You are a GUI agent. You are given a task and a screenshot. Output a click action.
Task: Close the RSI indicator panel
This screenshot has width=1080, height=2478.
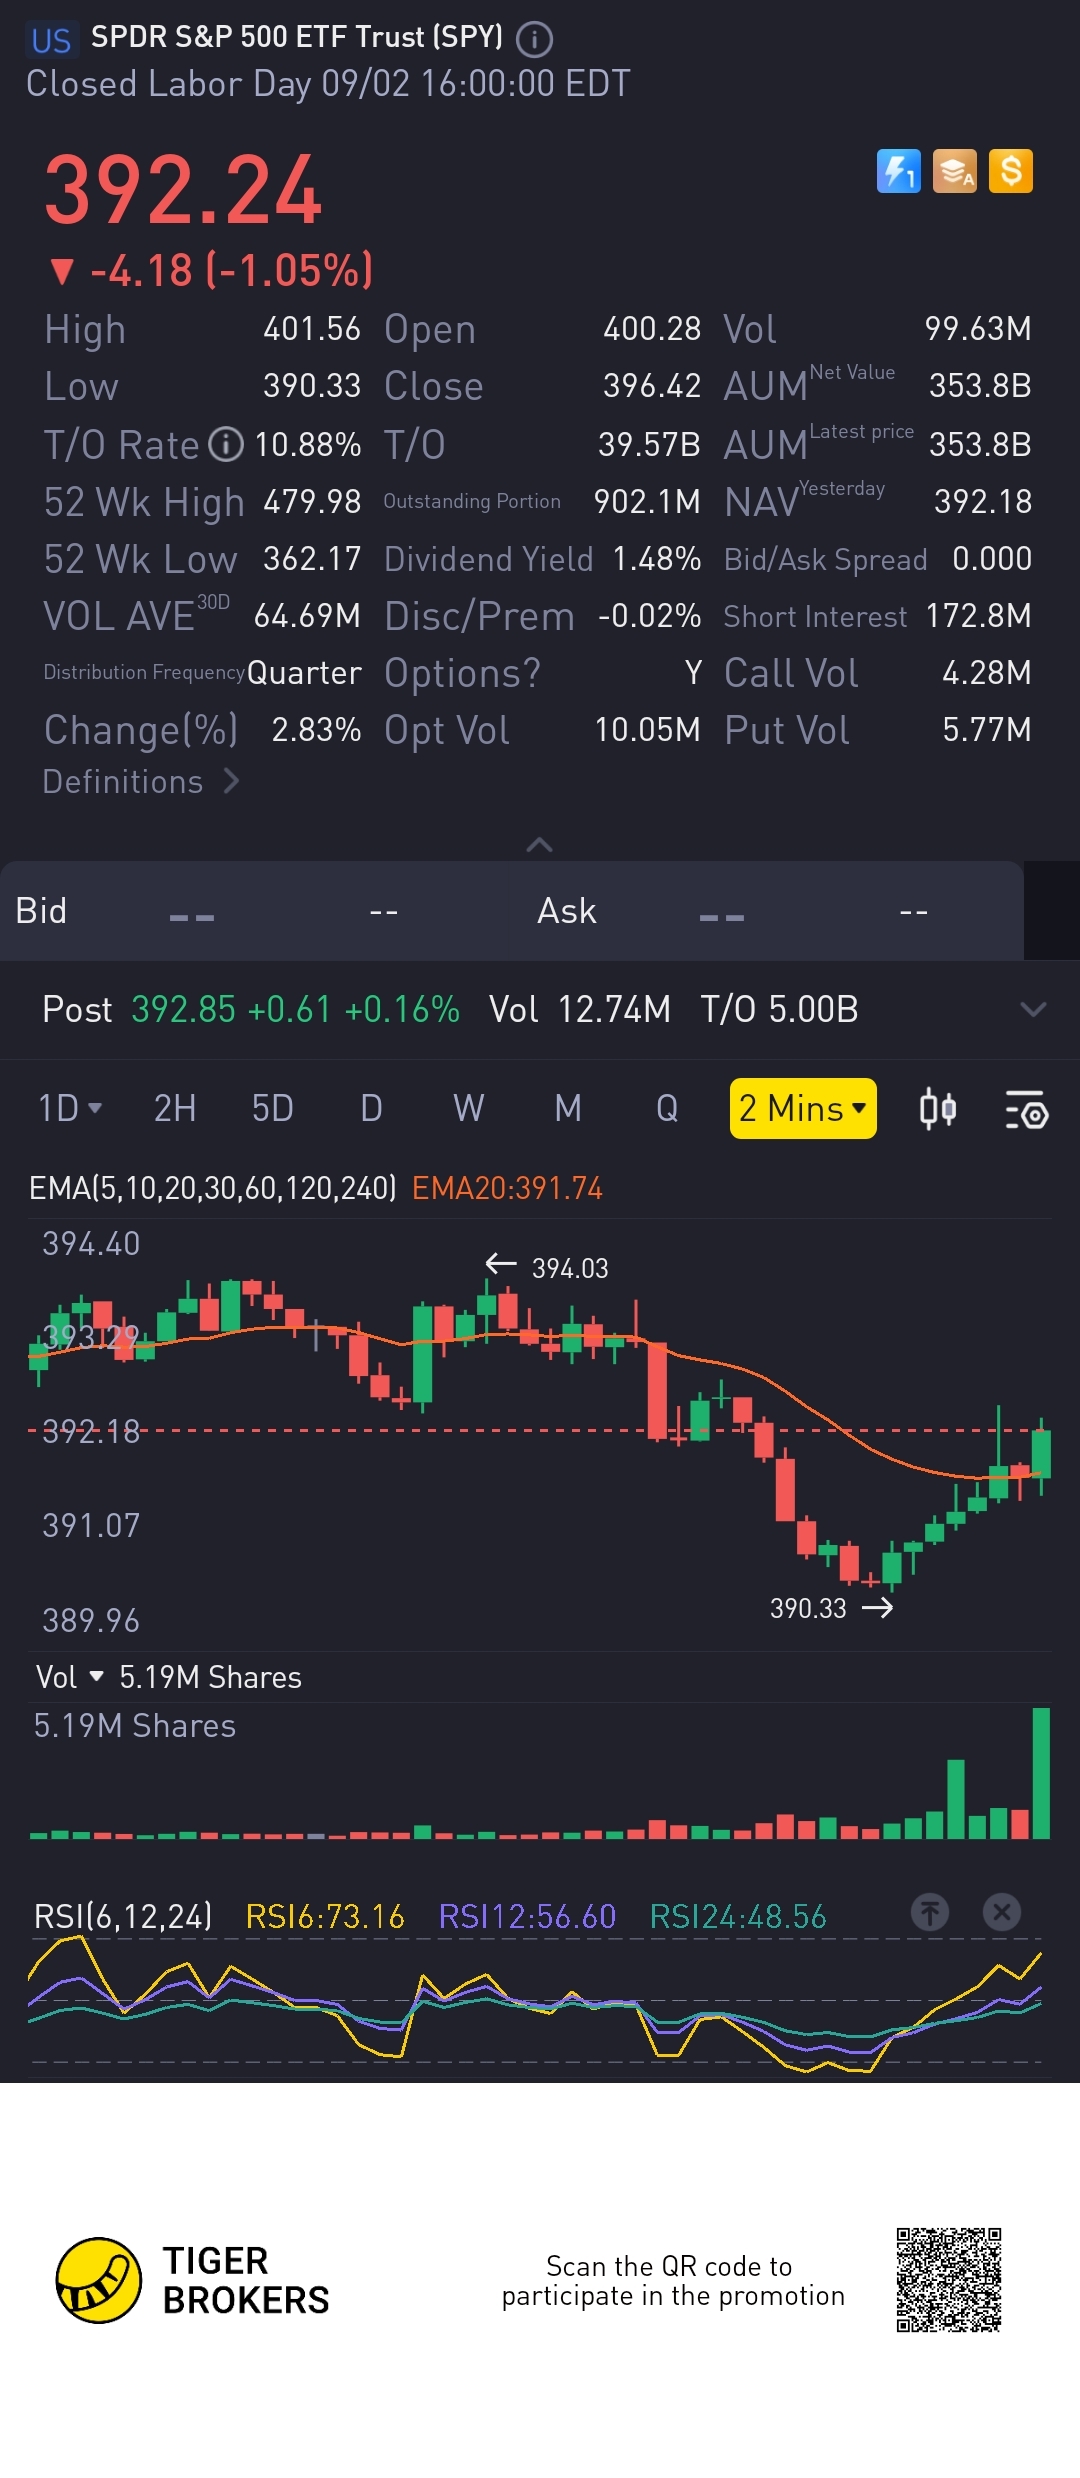[x=1001, y=1913]
